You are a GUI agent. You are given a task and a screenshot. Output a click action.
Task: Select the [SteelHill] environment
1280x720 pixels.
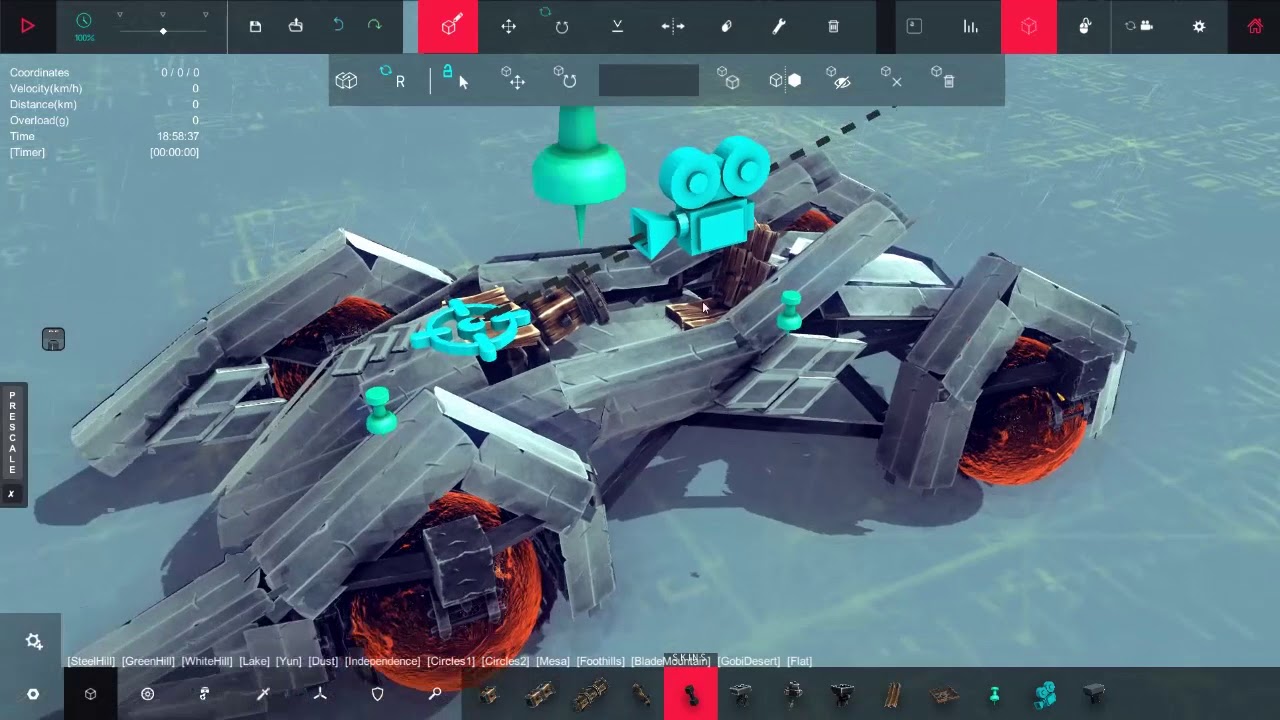click(x=91, y=661)
